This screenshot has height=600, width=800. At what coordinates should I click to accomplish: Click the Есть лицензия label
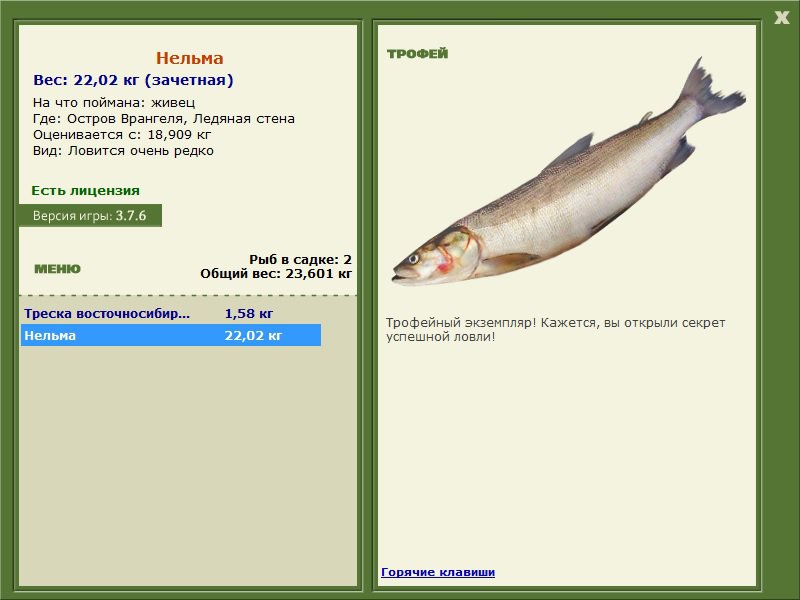point(85,190)
